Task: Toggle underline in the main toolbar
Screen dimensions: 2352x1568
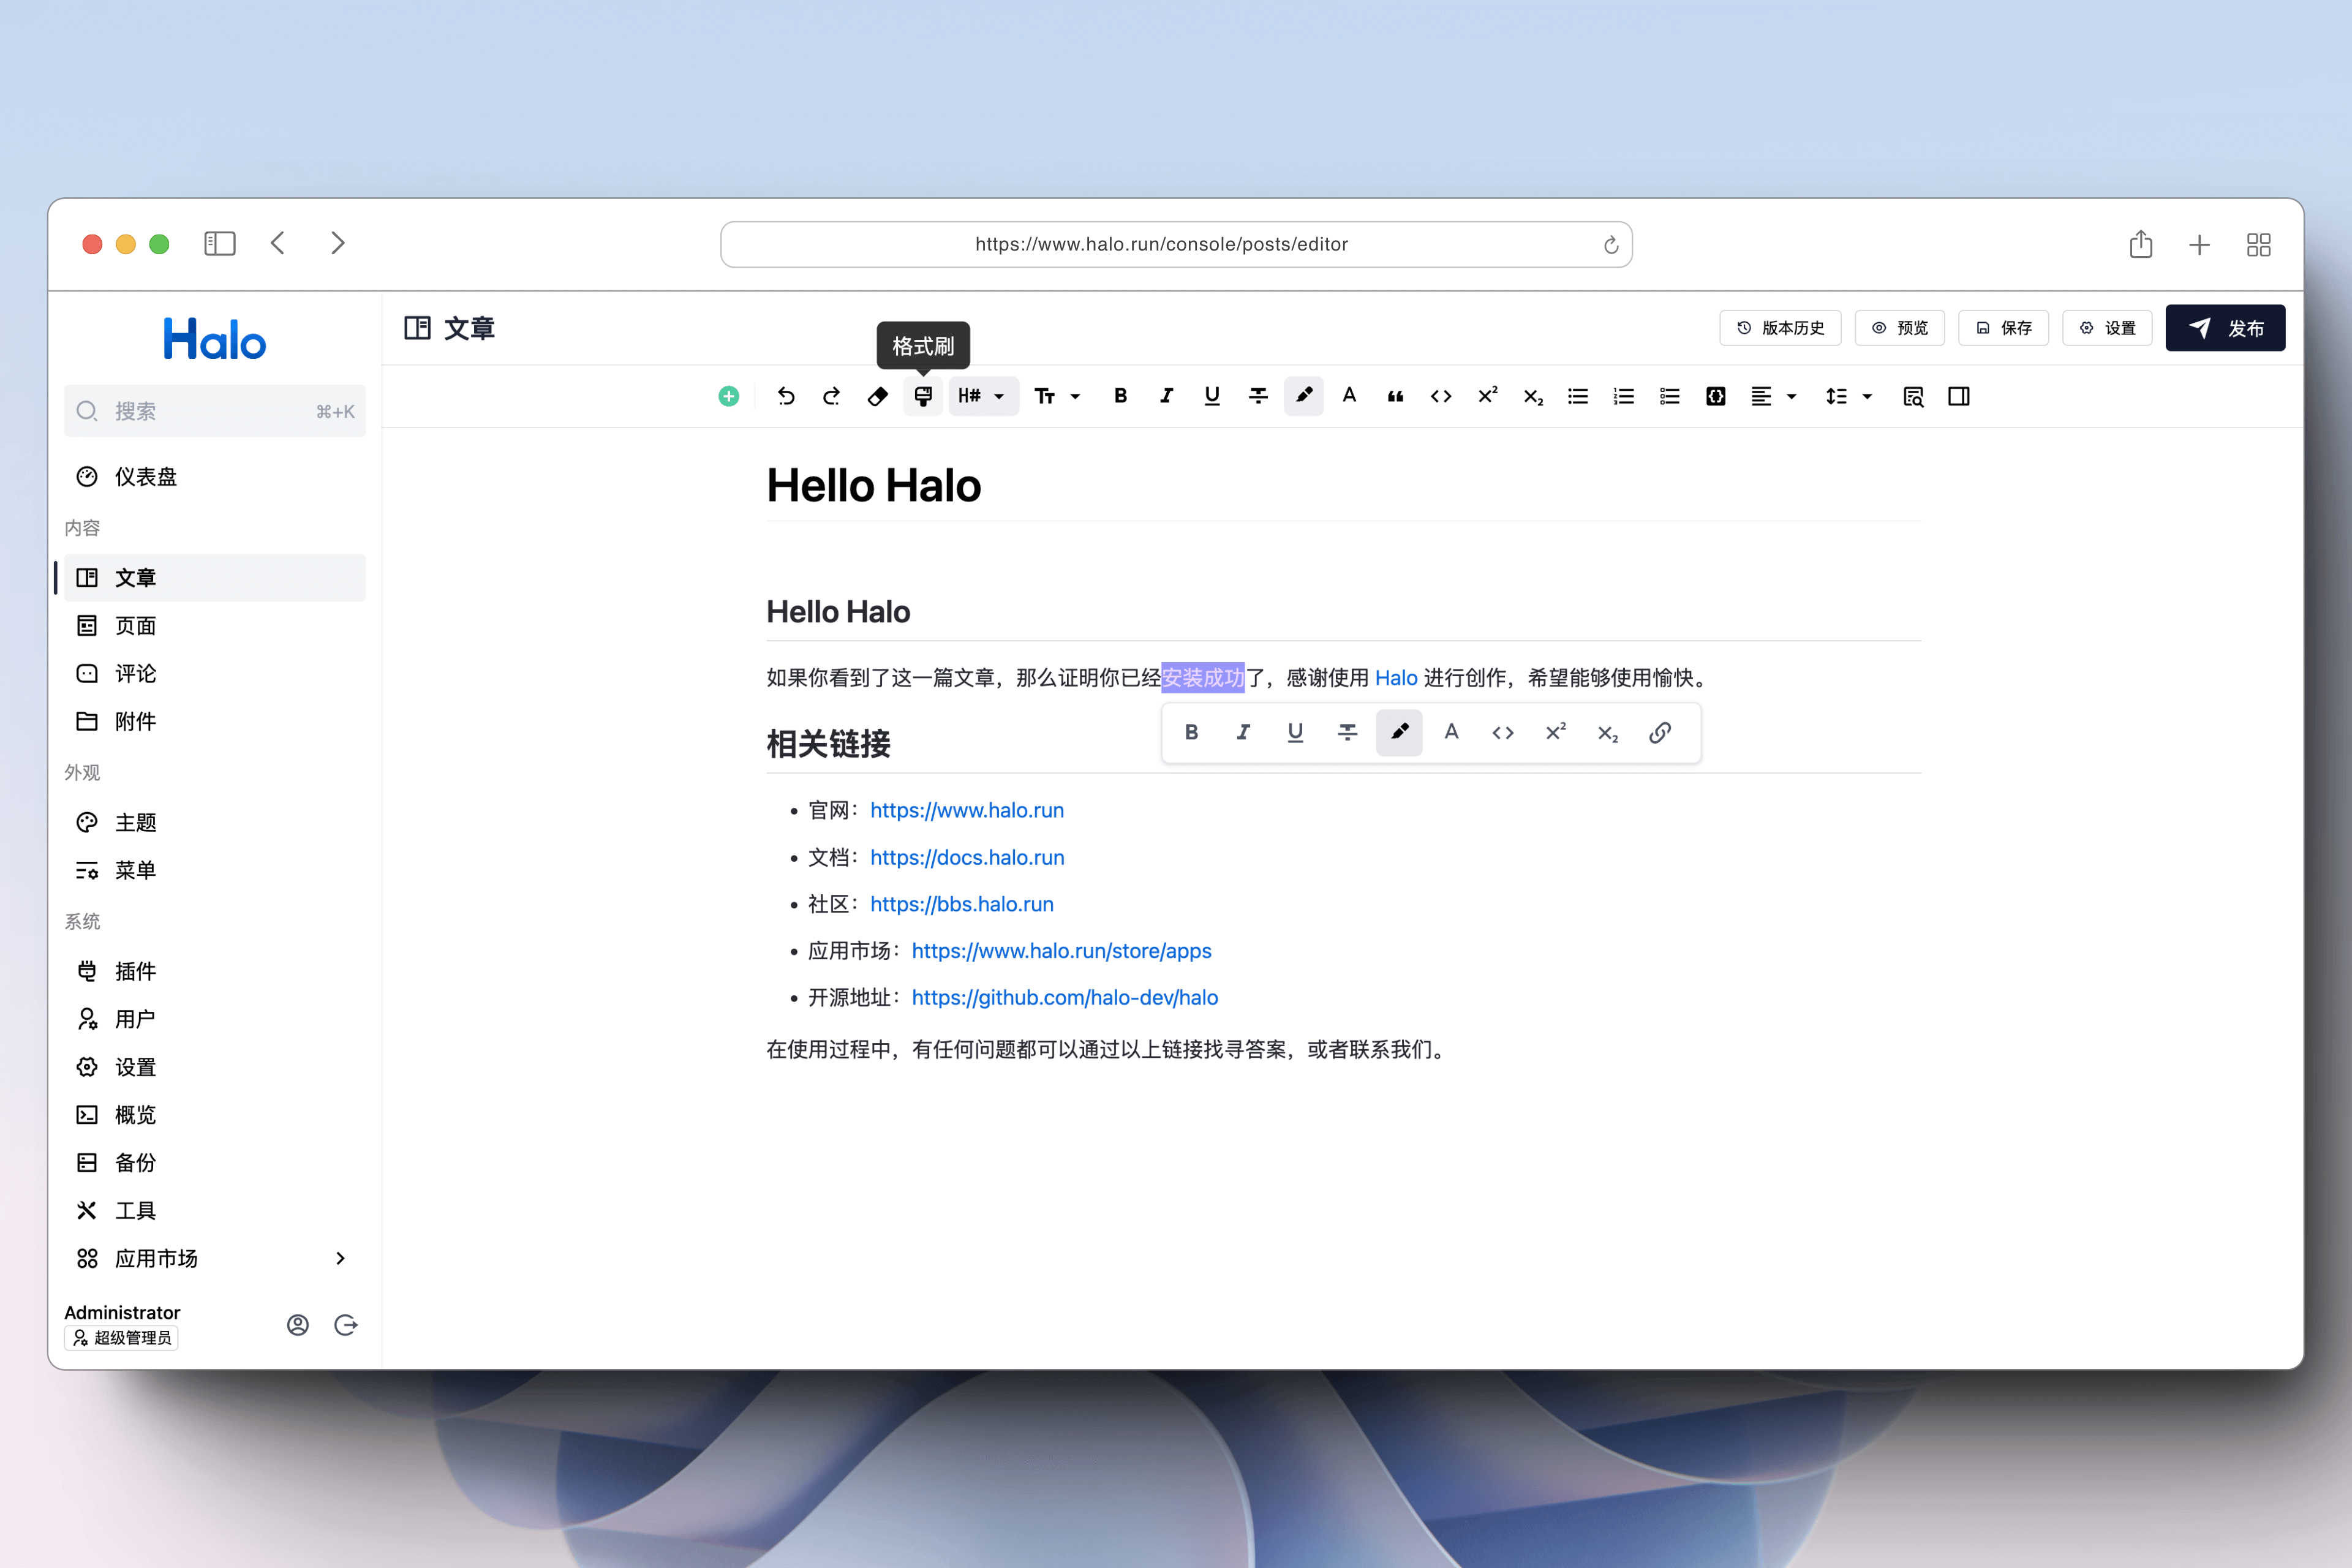Action: pos(1212,396)
